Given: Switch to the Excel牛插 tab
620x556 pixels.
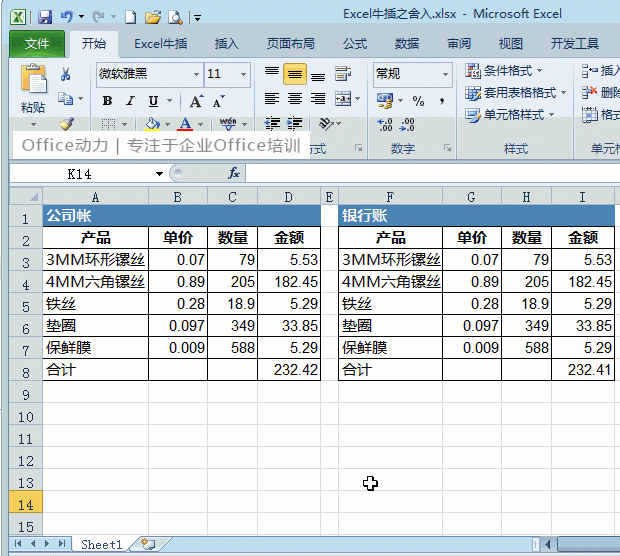Looking at the screenshot, I should (x=161, y=43).
